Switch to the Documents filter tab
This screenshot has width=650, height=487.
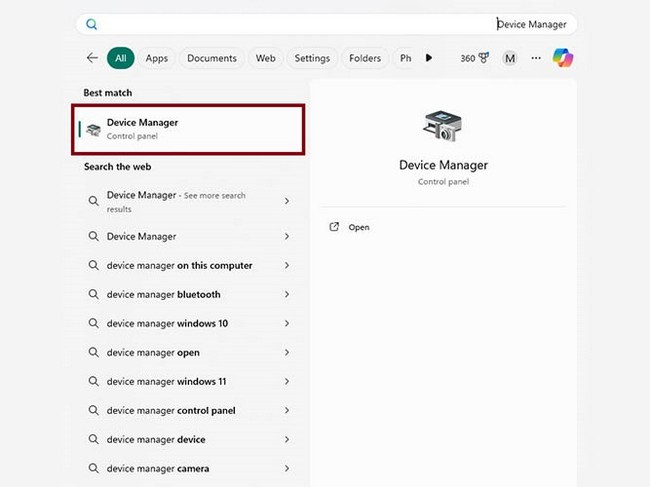(212, 58)
